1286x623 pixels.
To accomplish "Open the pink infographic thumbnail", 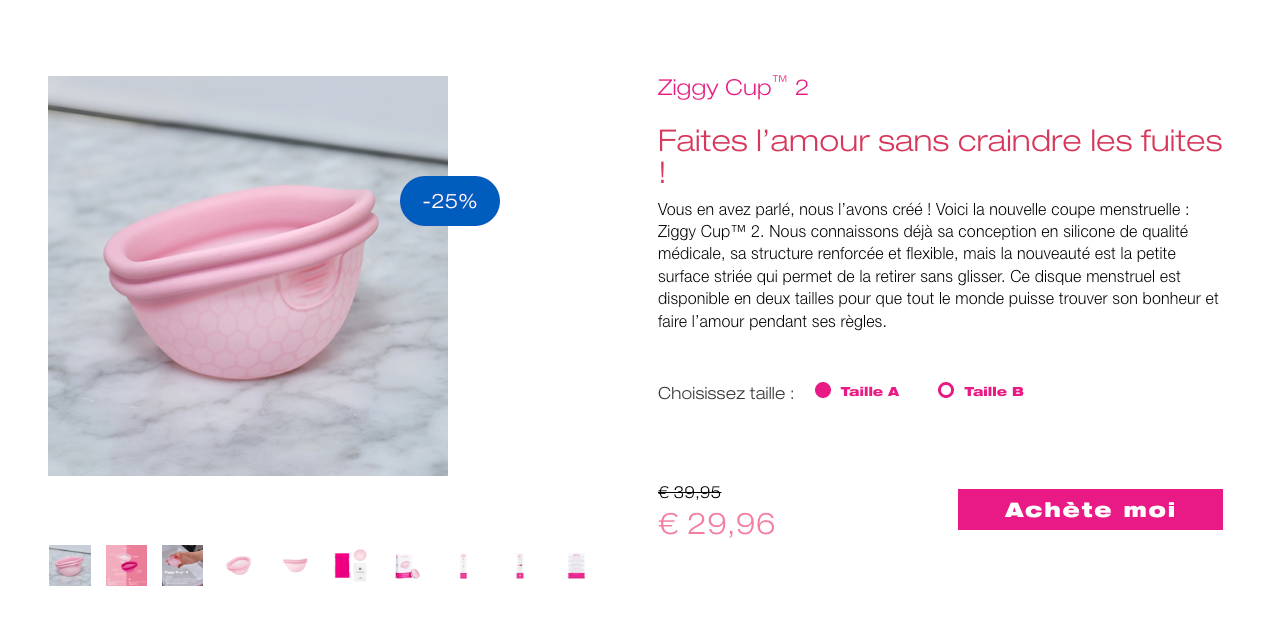I will coord(126,565).
